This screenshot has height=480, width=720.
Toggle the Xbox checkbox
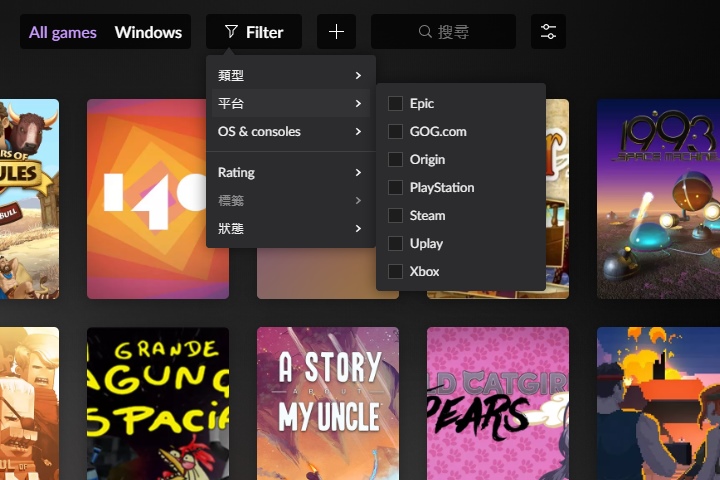coord(396,271)
